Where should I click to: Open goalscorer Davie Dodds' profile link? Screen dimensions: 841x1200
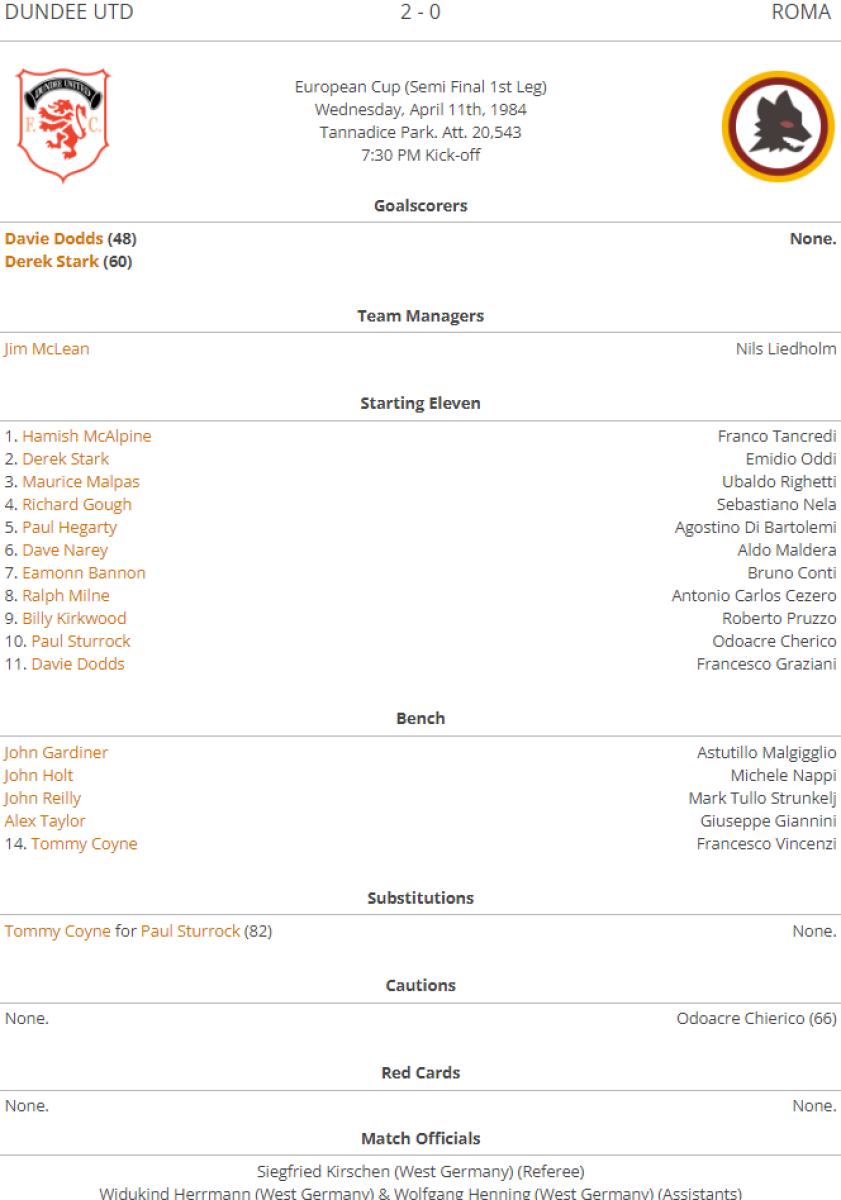tap(54, 239)
